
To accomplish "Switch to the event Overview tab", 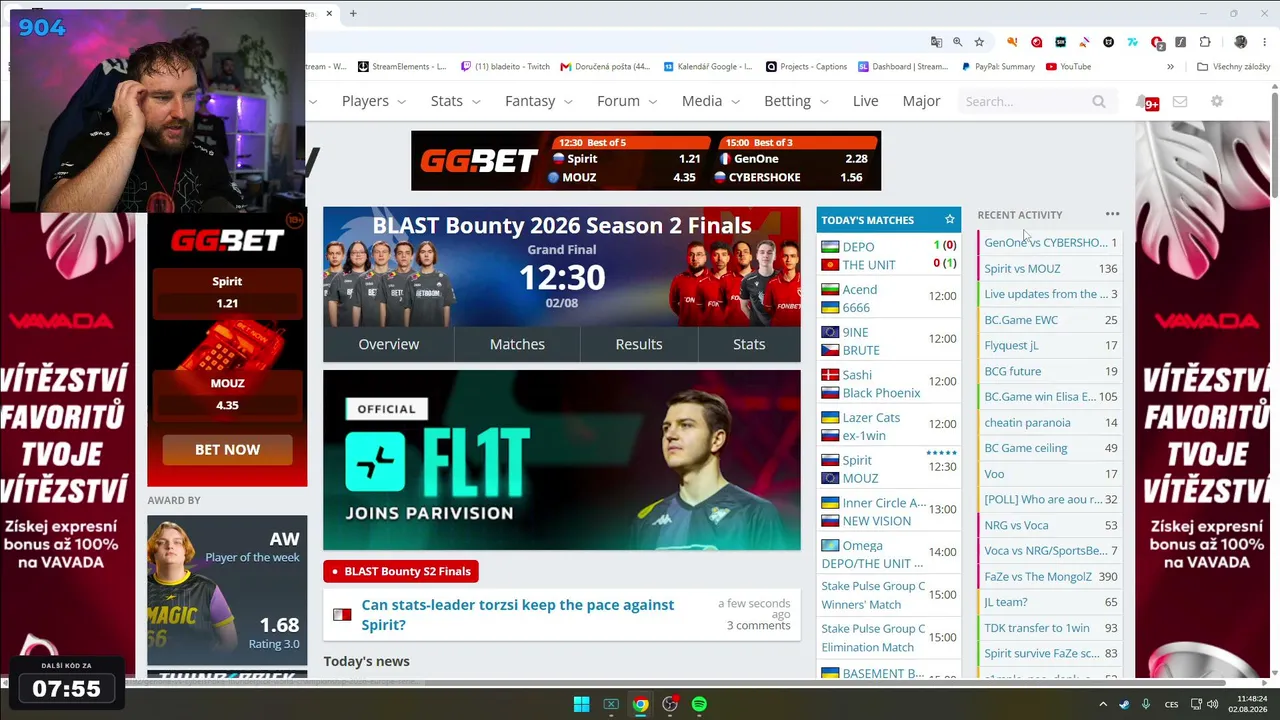I will pyautogui.click(x=389, y=344).
